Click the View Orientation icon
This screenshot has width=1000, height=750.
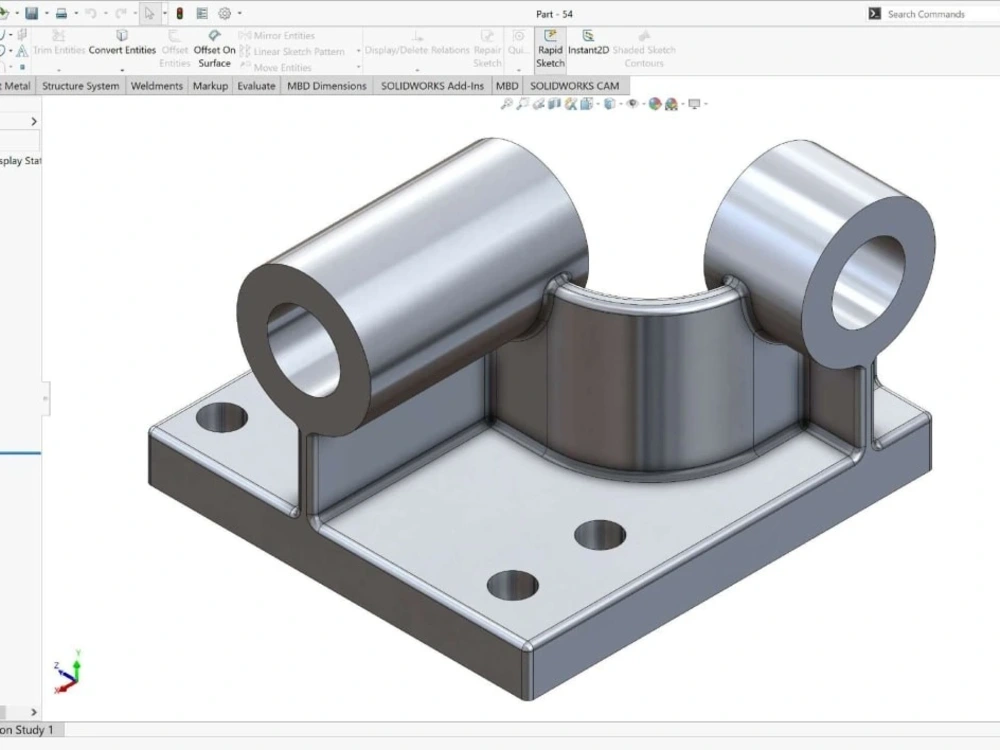(x=586, y=103)
